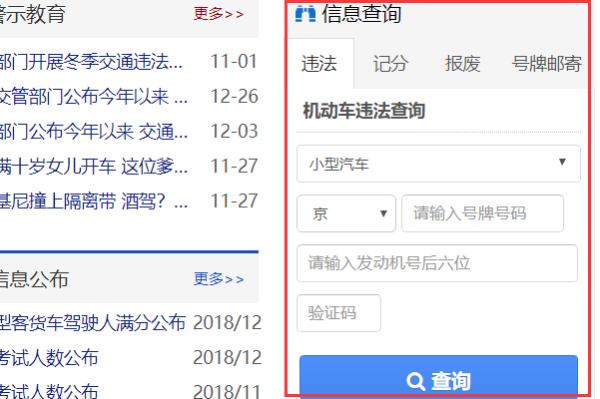Image resolution: width=600 pixels, height=399 pixels.
Task: Switch to the 记分 tab
Action: (391, 64)
